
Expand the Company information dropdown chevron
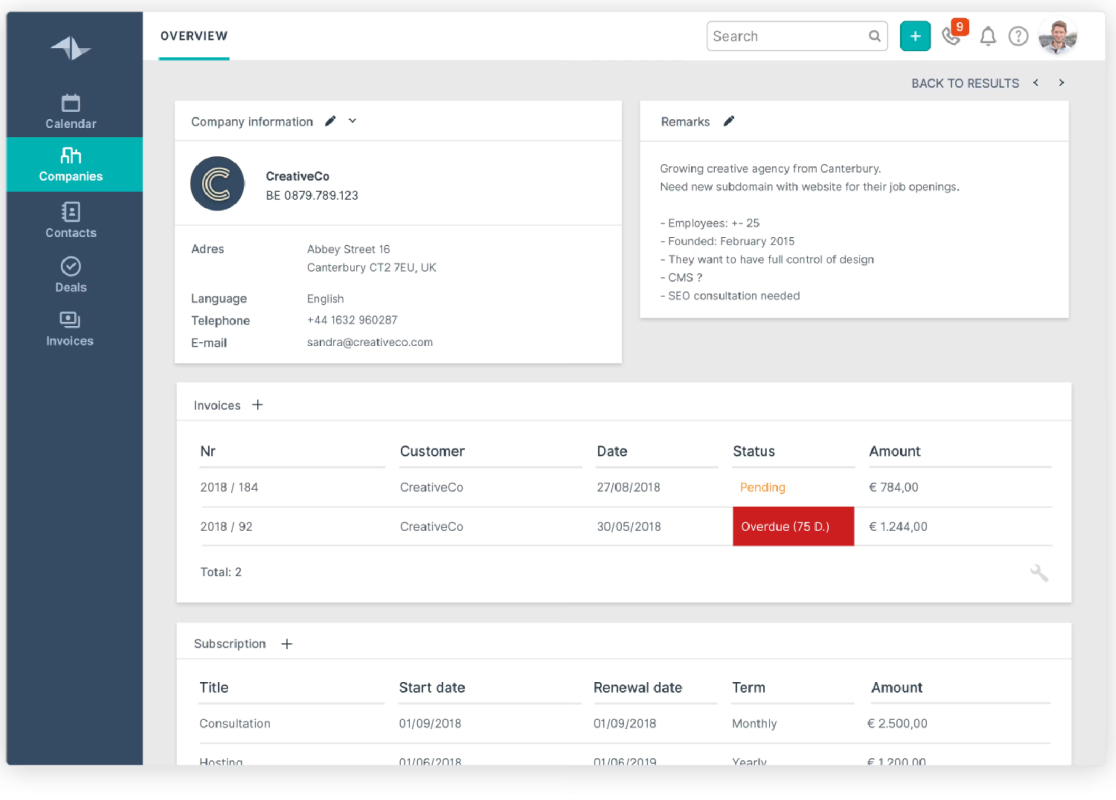point(352,121)
